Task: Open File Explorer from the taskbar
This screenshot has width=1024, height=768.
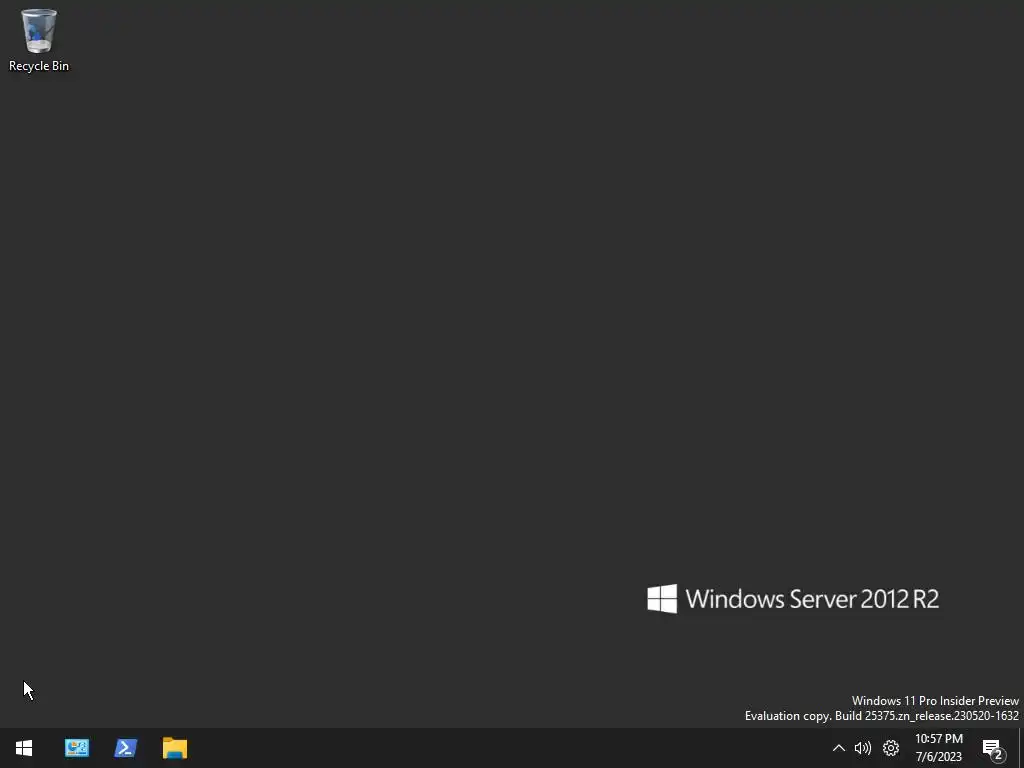Action: pyautogui.click(x=175, y=748)
